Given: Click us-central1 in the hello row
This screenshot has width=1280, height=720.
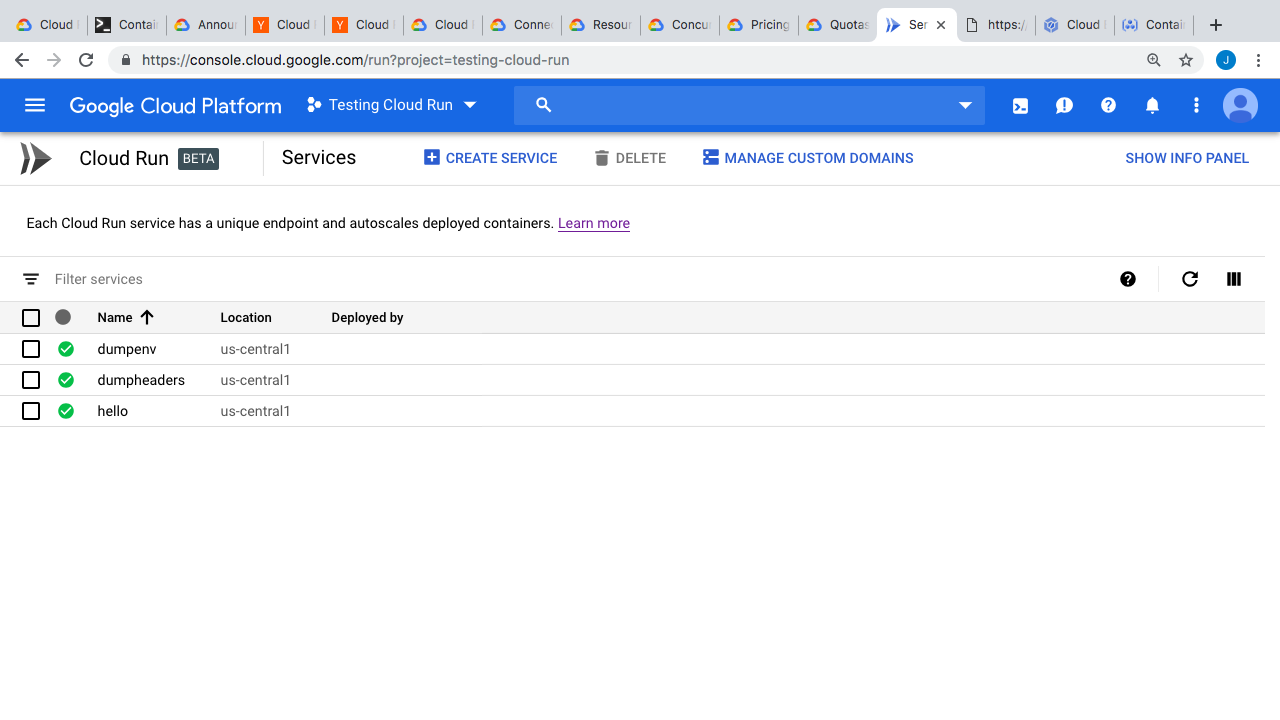Looking at the screenshot, I should coord(255,411).
